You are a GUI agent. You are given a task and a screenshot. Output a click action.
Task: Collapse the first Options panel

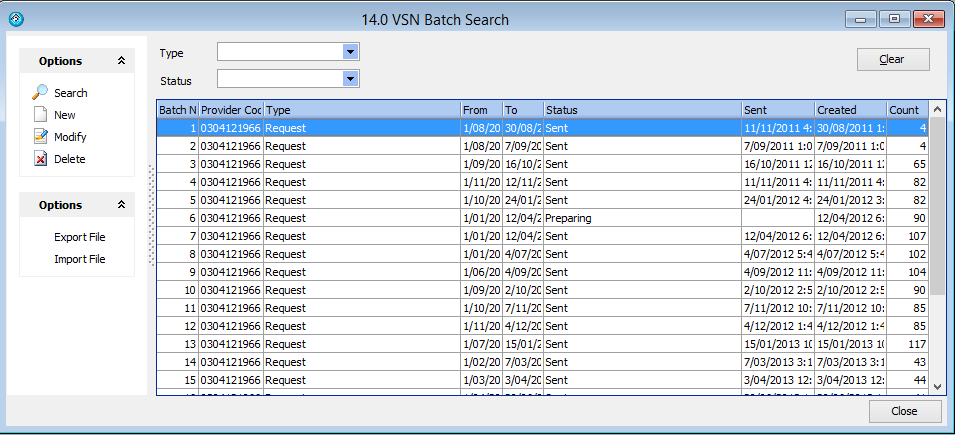pos(121,61)
